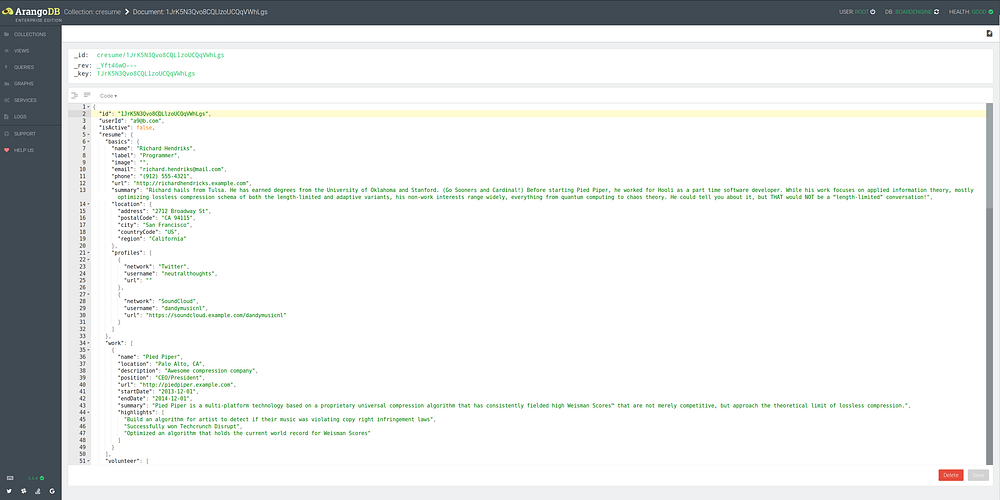Image resolution: width=1000 pixels, height=500 pixels.
Task: Collapse the root object at line 1
Action: (x=88, y=107)
